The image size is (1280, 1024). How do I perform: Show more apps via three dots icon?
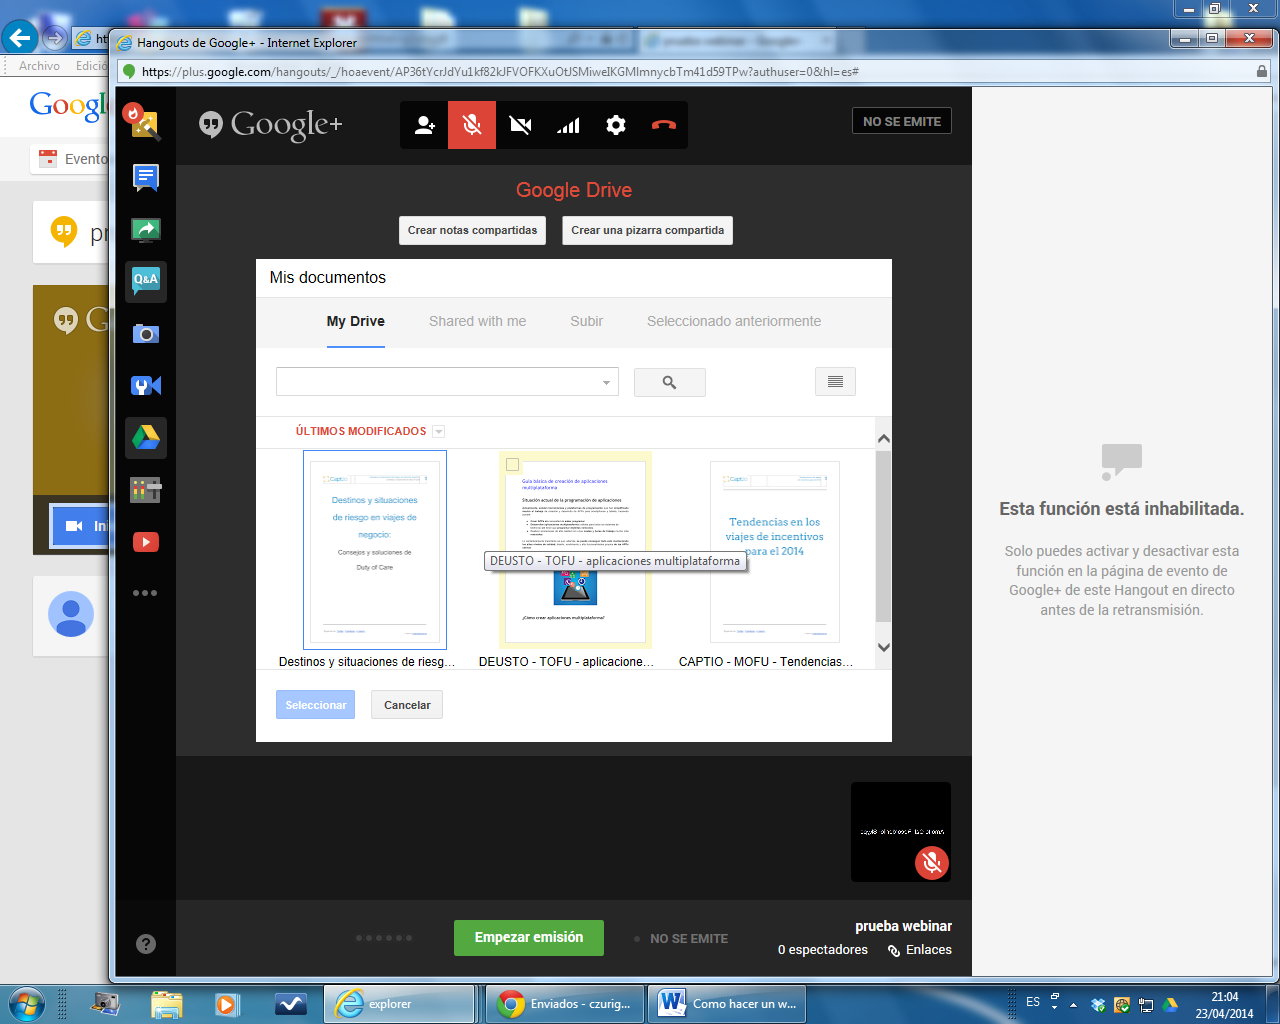pos(146,593)
